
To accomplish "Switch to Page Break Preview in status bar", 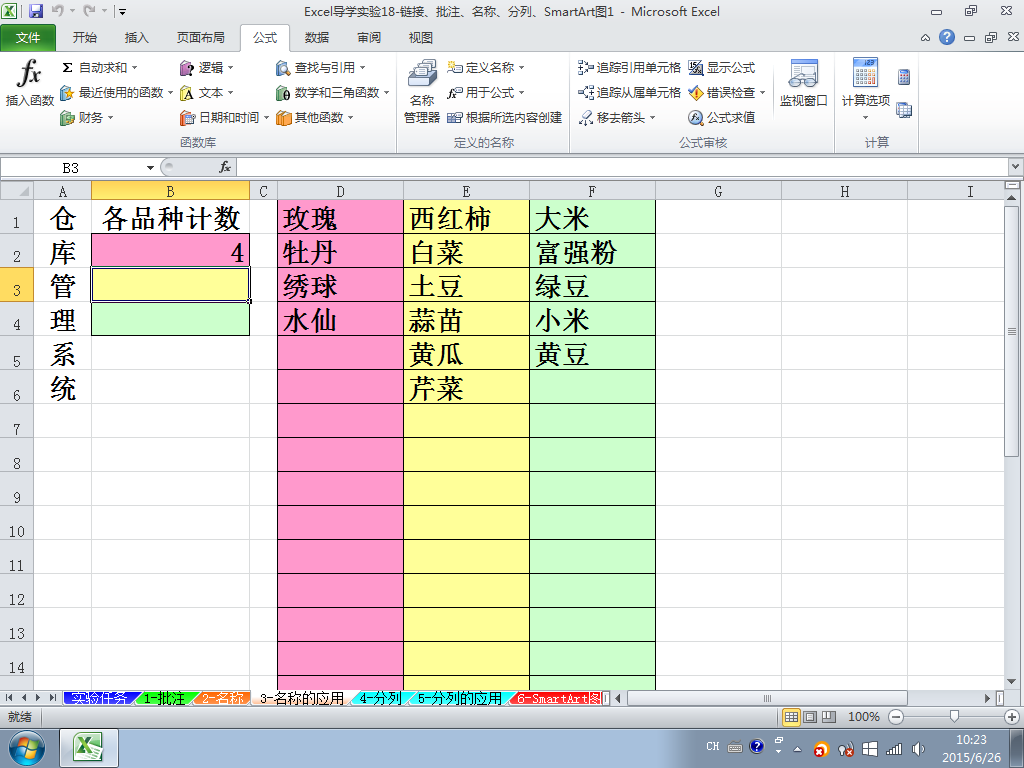I will tap(829, 717).
